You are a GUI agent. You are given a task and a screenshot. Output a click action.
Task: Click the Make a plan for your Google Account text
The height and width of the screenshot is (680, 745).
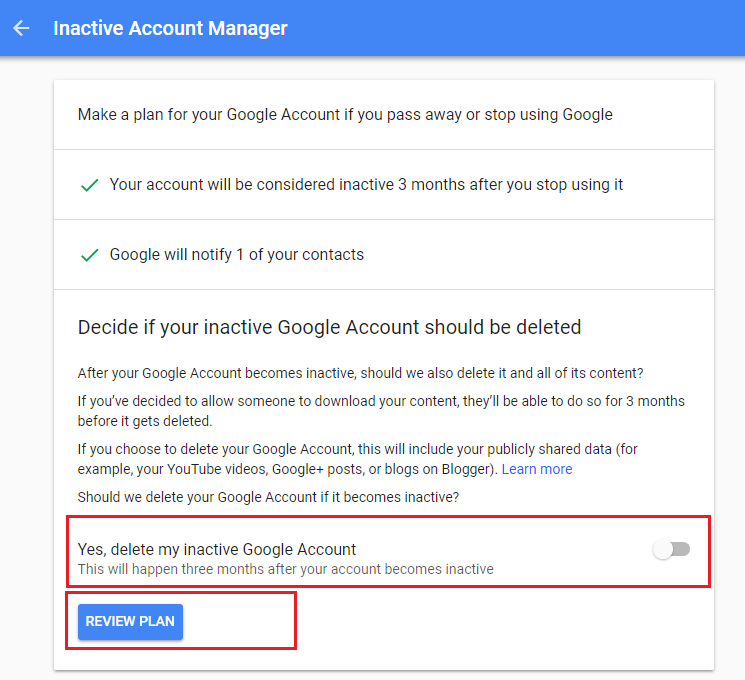[x=345, y=115]
